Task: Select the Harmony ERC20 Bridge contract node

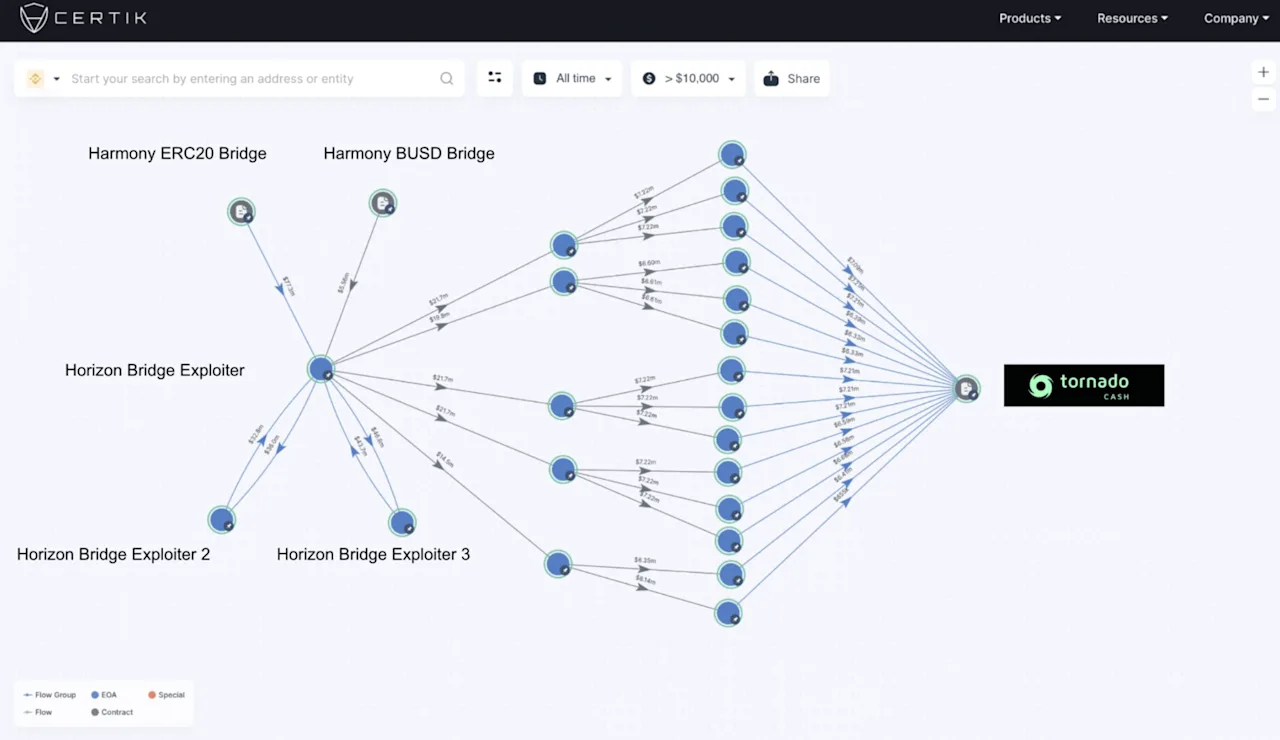Action: pyautogui.click(x=241, y=211)
